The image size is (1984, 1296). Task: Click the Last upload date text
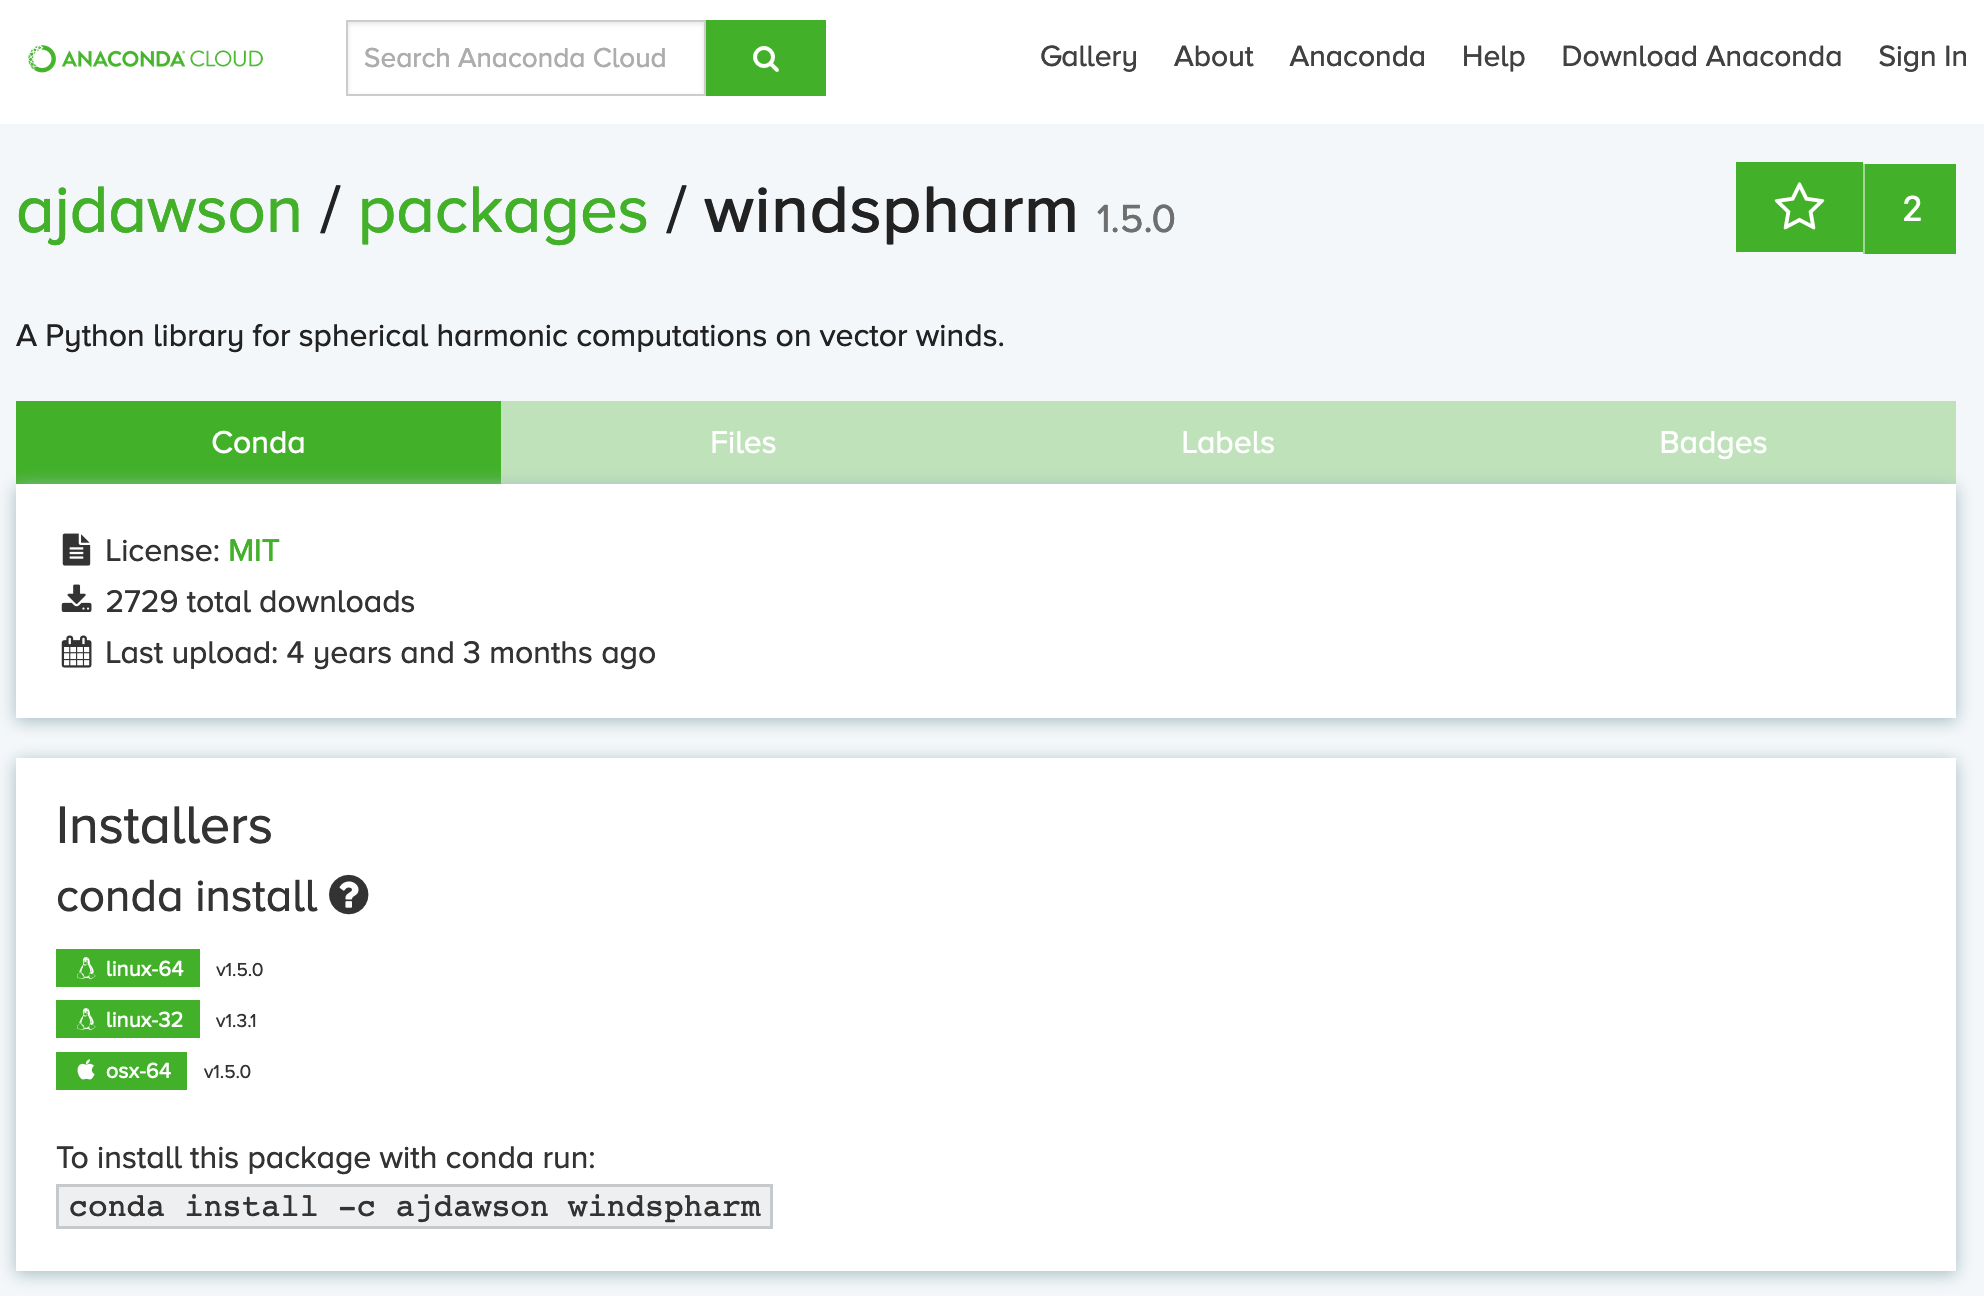pyautogui.click(x=380, y=653)
